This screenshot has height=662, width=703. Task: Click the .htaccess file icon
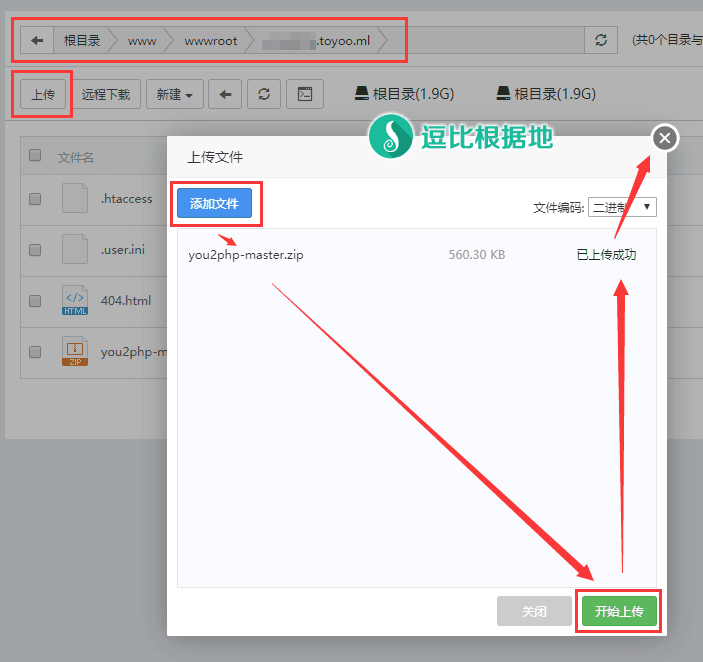point(75,198)
